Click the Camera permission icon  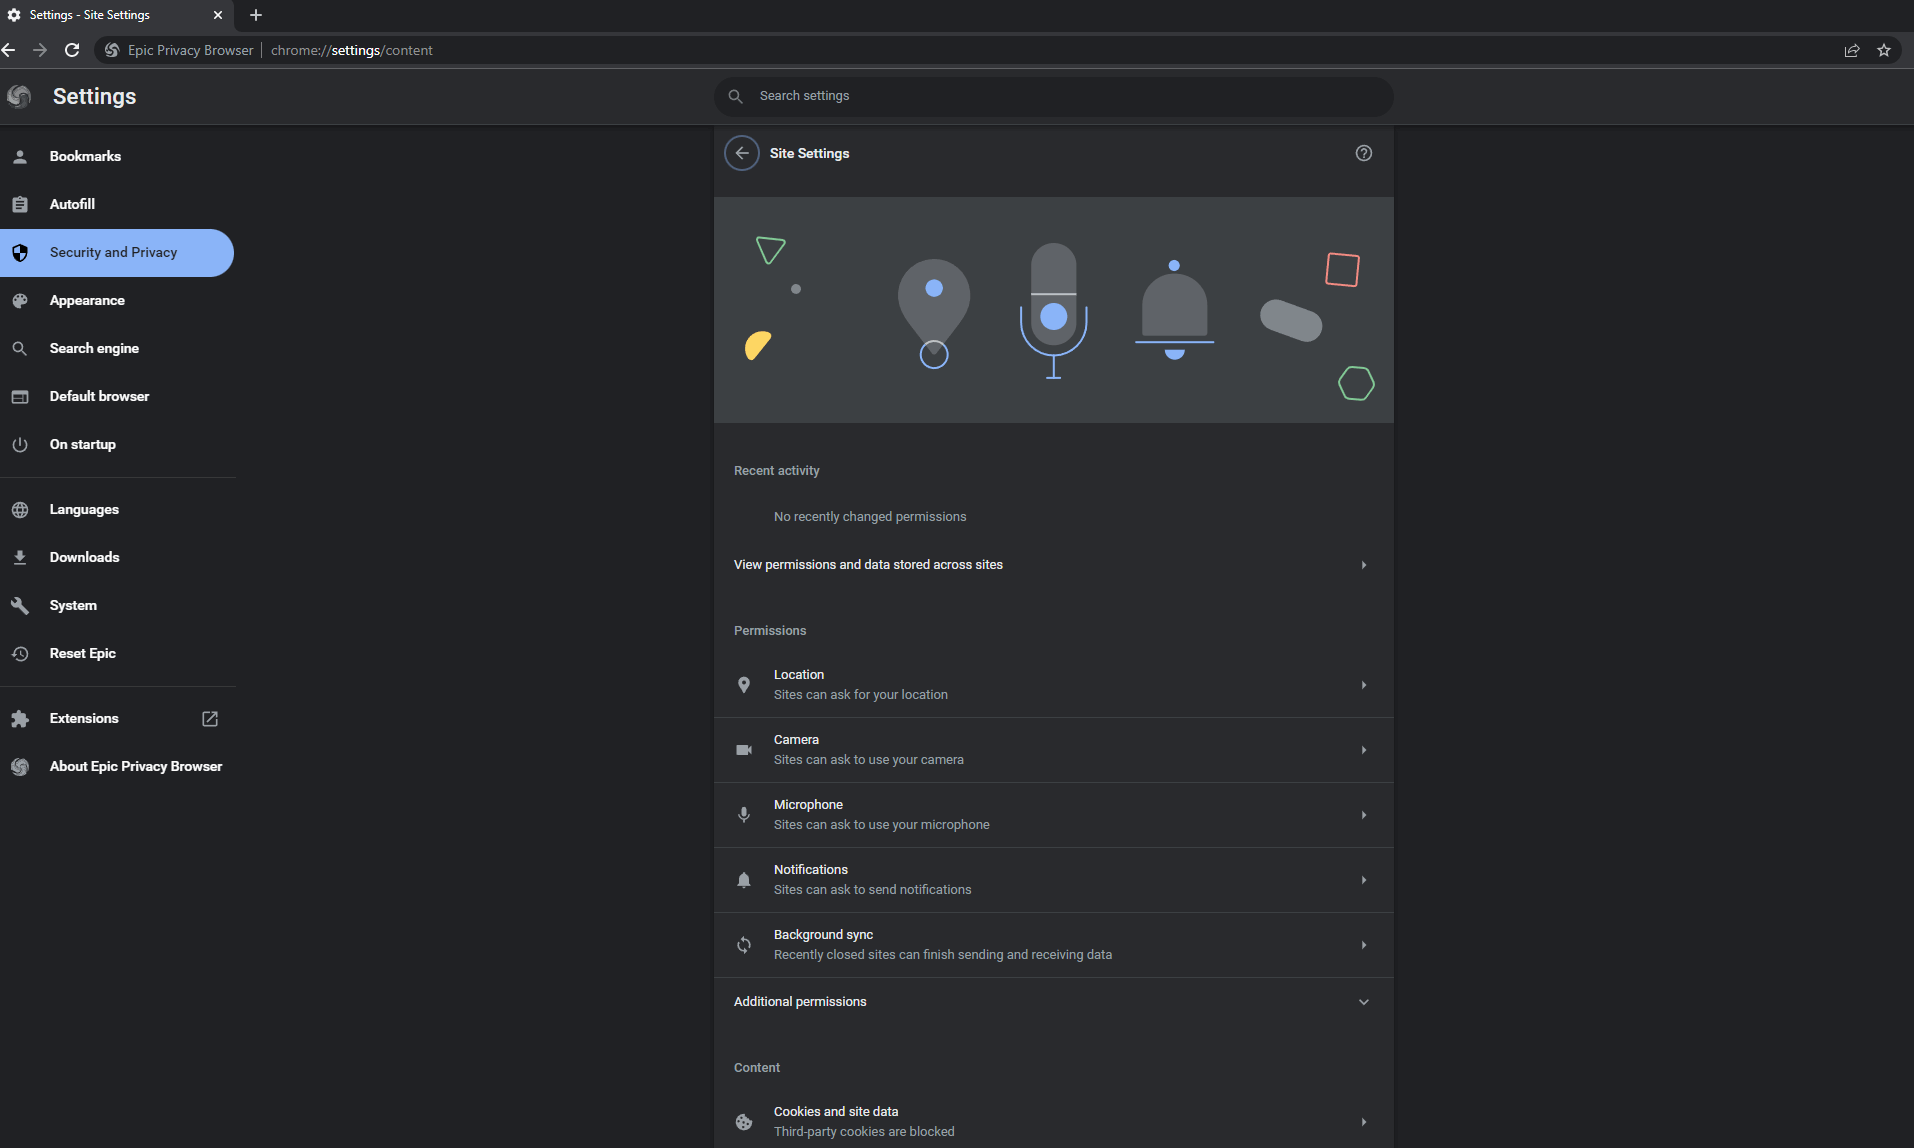click(x=744, y=749)
